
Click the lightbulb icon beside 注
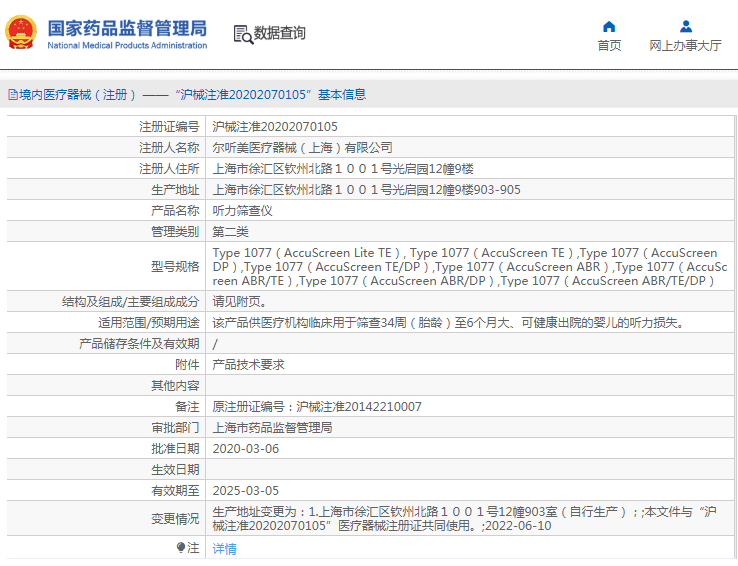coord(181,548)
